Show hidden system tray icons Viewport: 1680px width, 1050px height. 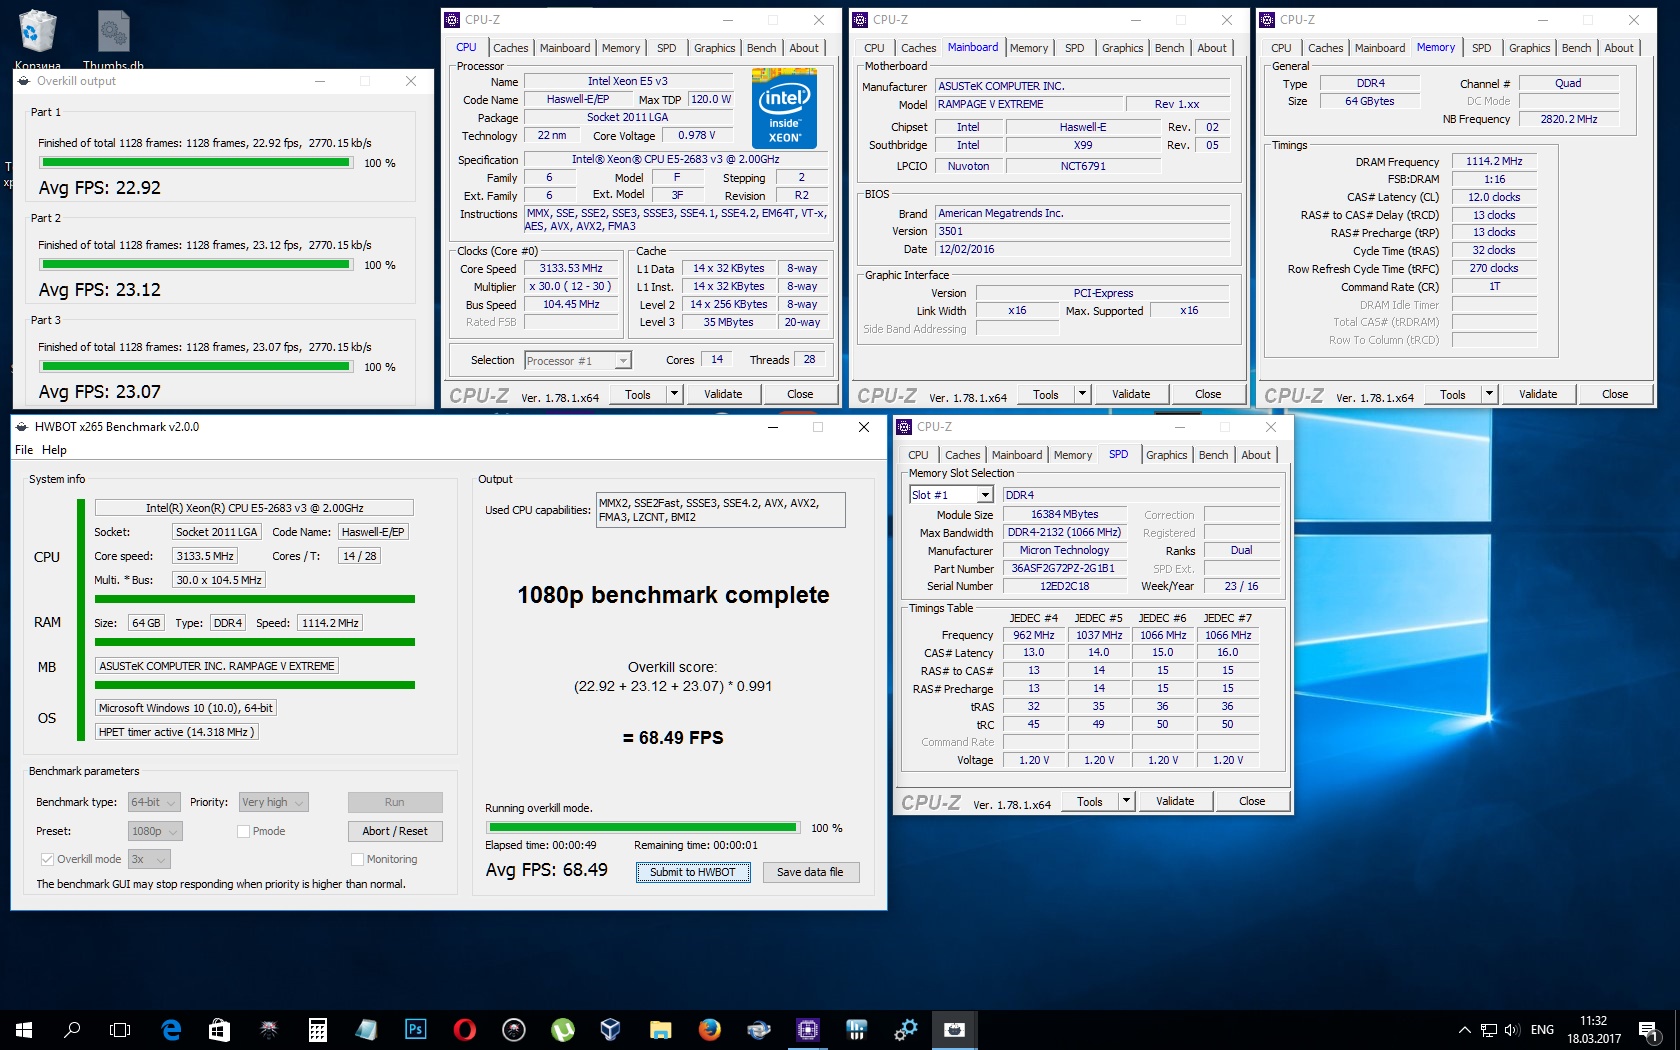tap(1464, 1030)
